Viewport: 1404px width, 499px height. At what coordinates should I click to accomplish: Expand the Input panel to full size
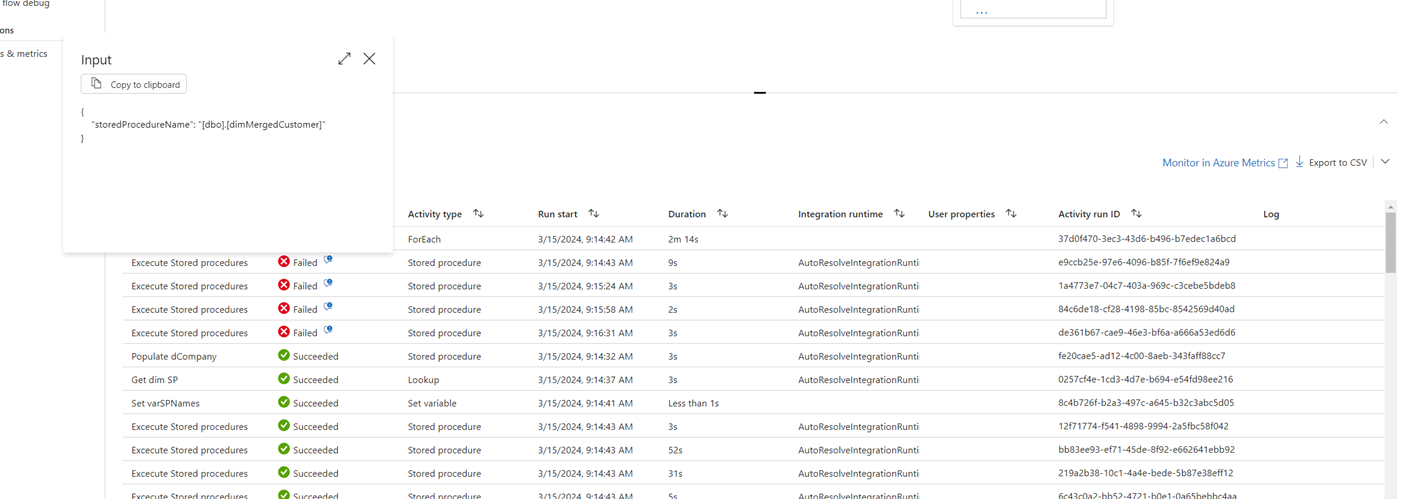[344, 59]
